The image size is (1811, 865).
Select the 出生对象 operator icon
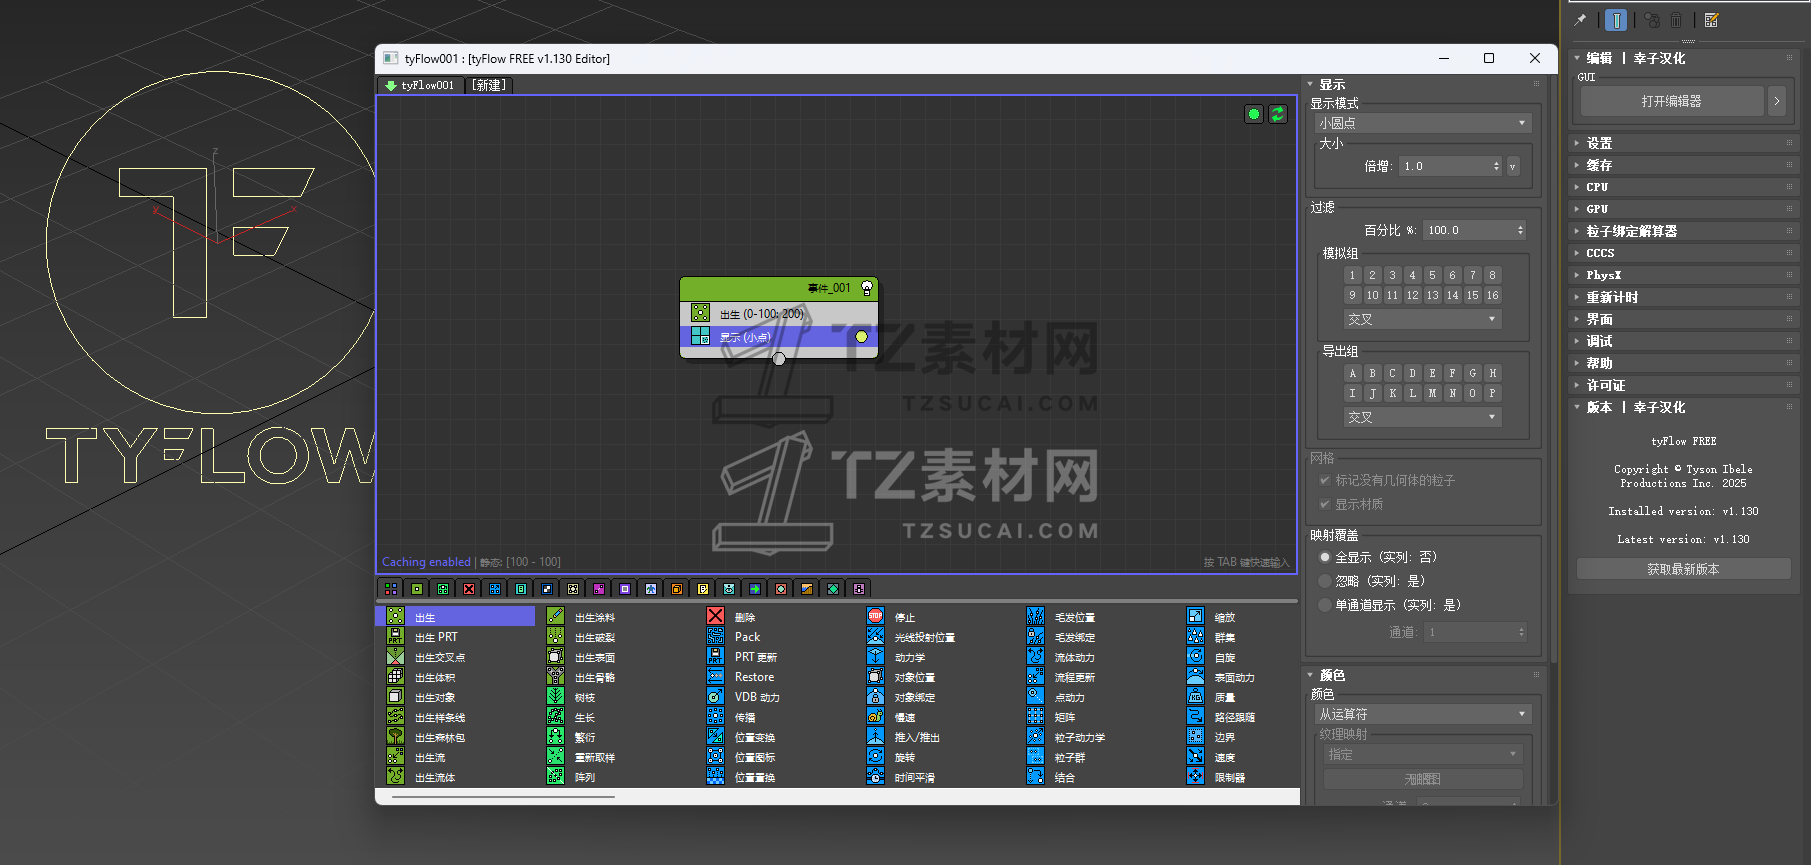pyautogui.click(x=396, y=696)
